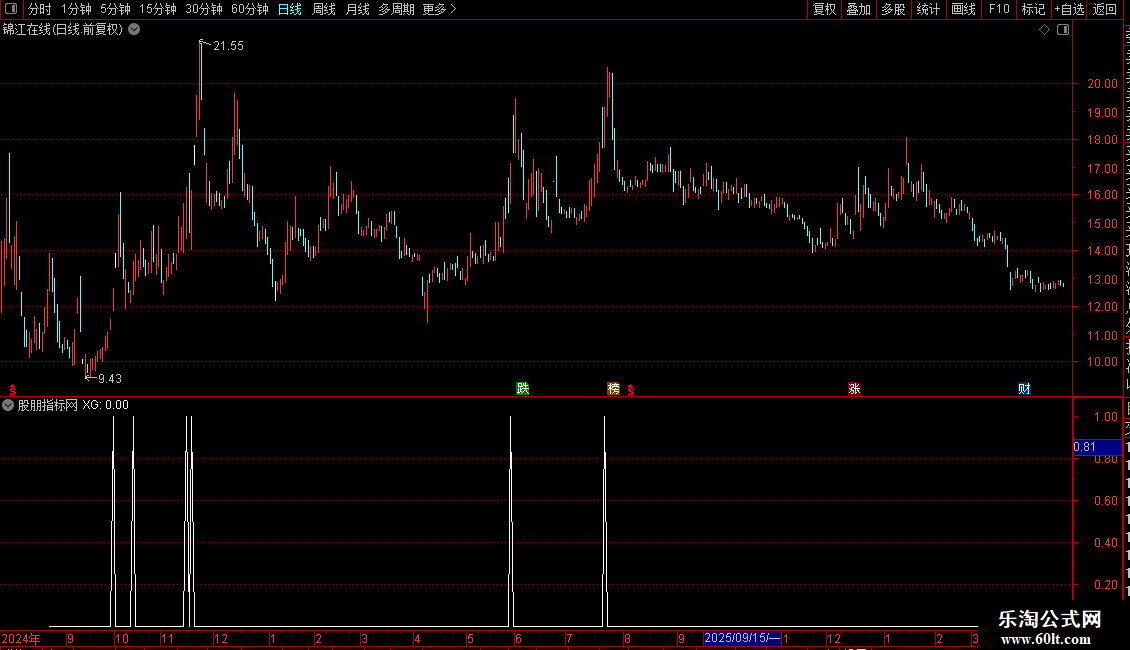Open the 画线 drawing tools

pyautogui.click(x=963, y=9)
